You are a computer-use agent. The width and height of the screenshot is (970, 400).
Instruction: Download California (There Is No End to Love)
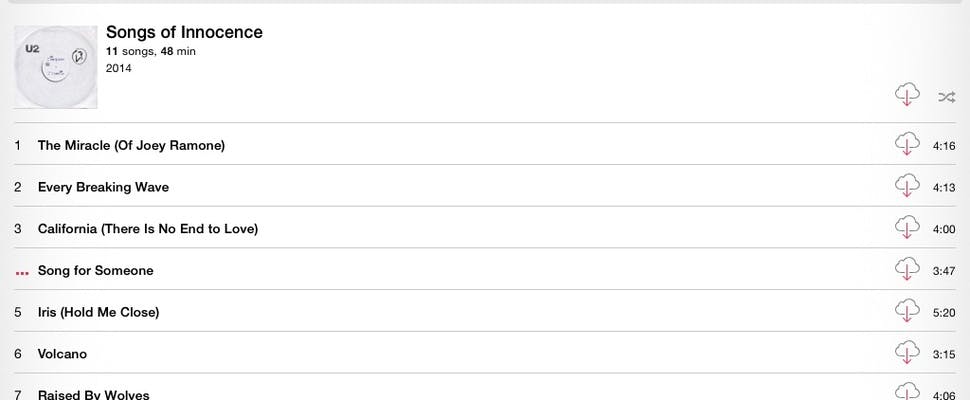point(907,228)
